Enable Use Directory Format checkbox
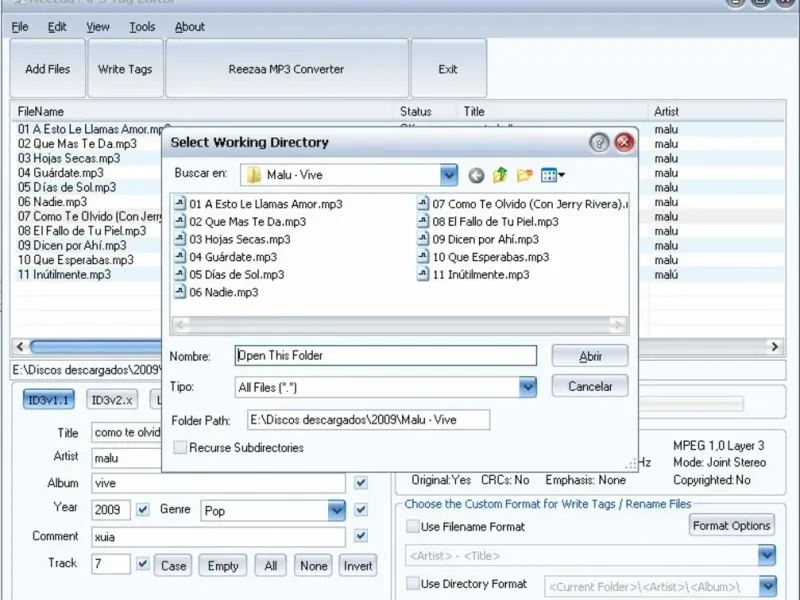The height and width of the screenshot is (600, 800). point(413,583)
